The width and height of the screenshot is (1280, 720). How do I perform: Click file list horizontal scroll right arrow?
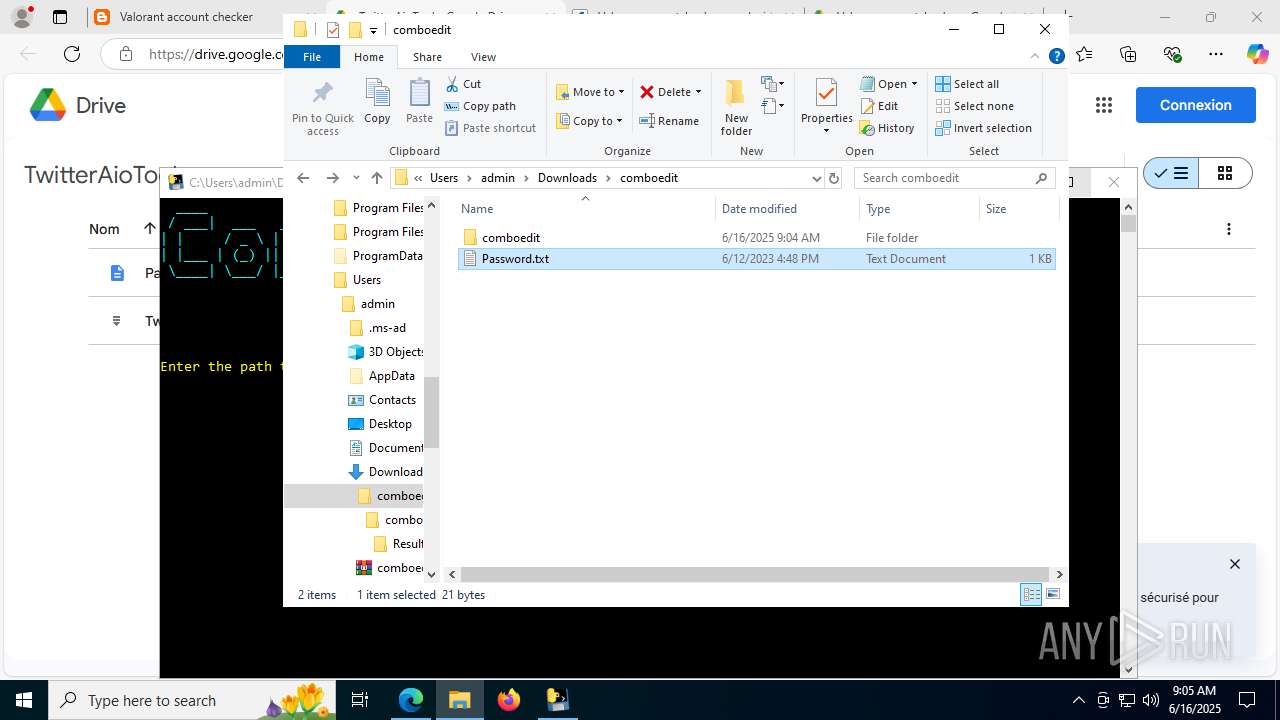point(1059,574)
